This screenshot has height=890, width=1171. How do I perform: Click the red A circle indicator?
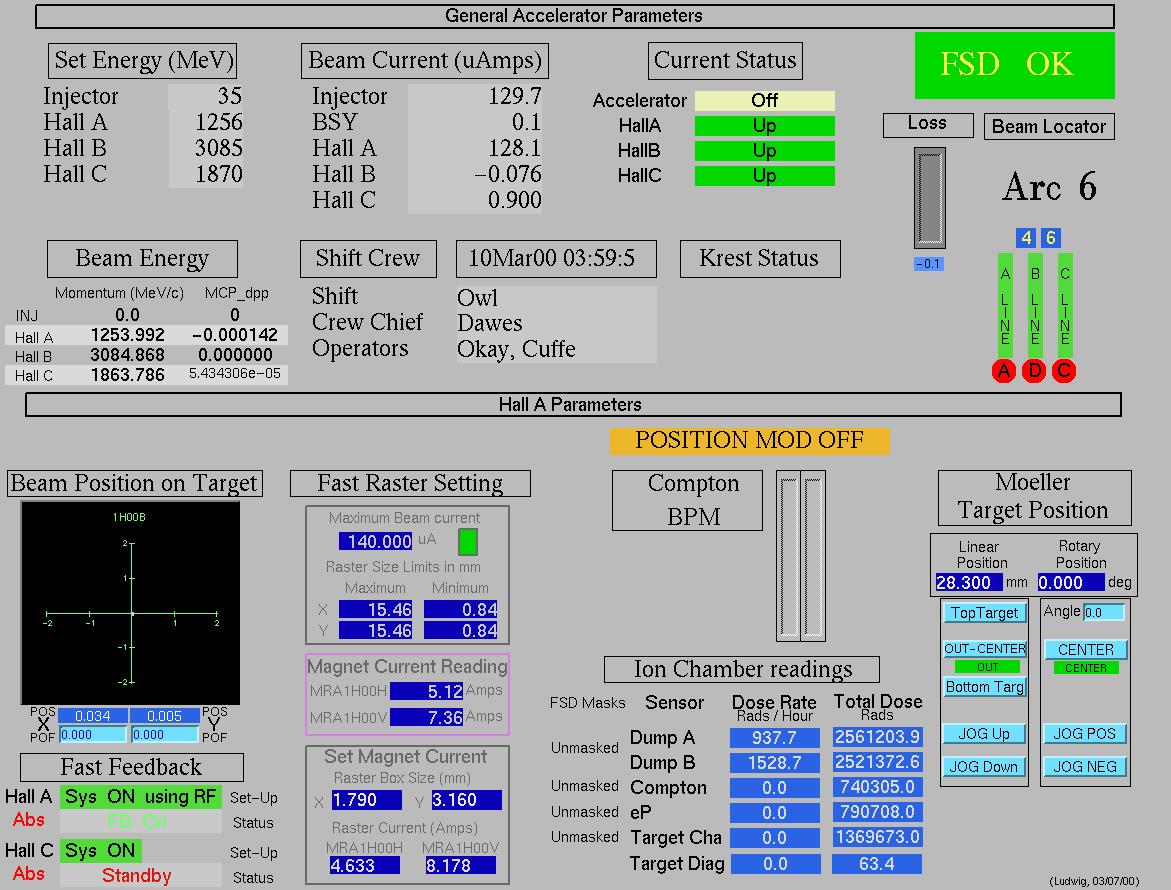1004,371
